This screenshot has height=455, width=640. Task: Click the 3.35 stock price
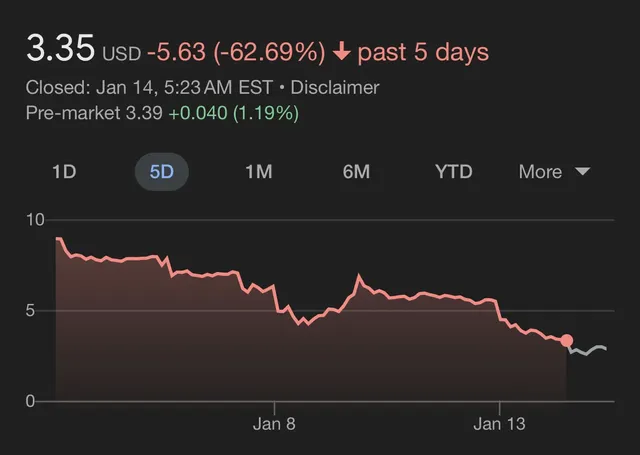coord(60,48)
